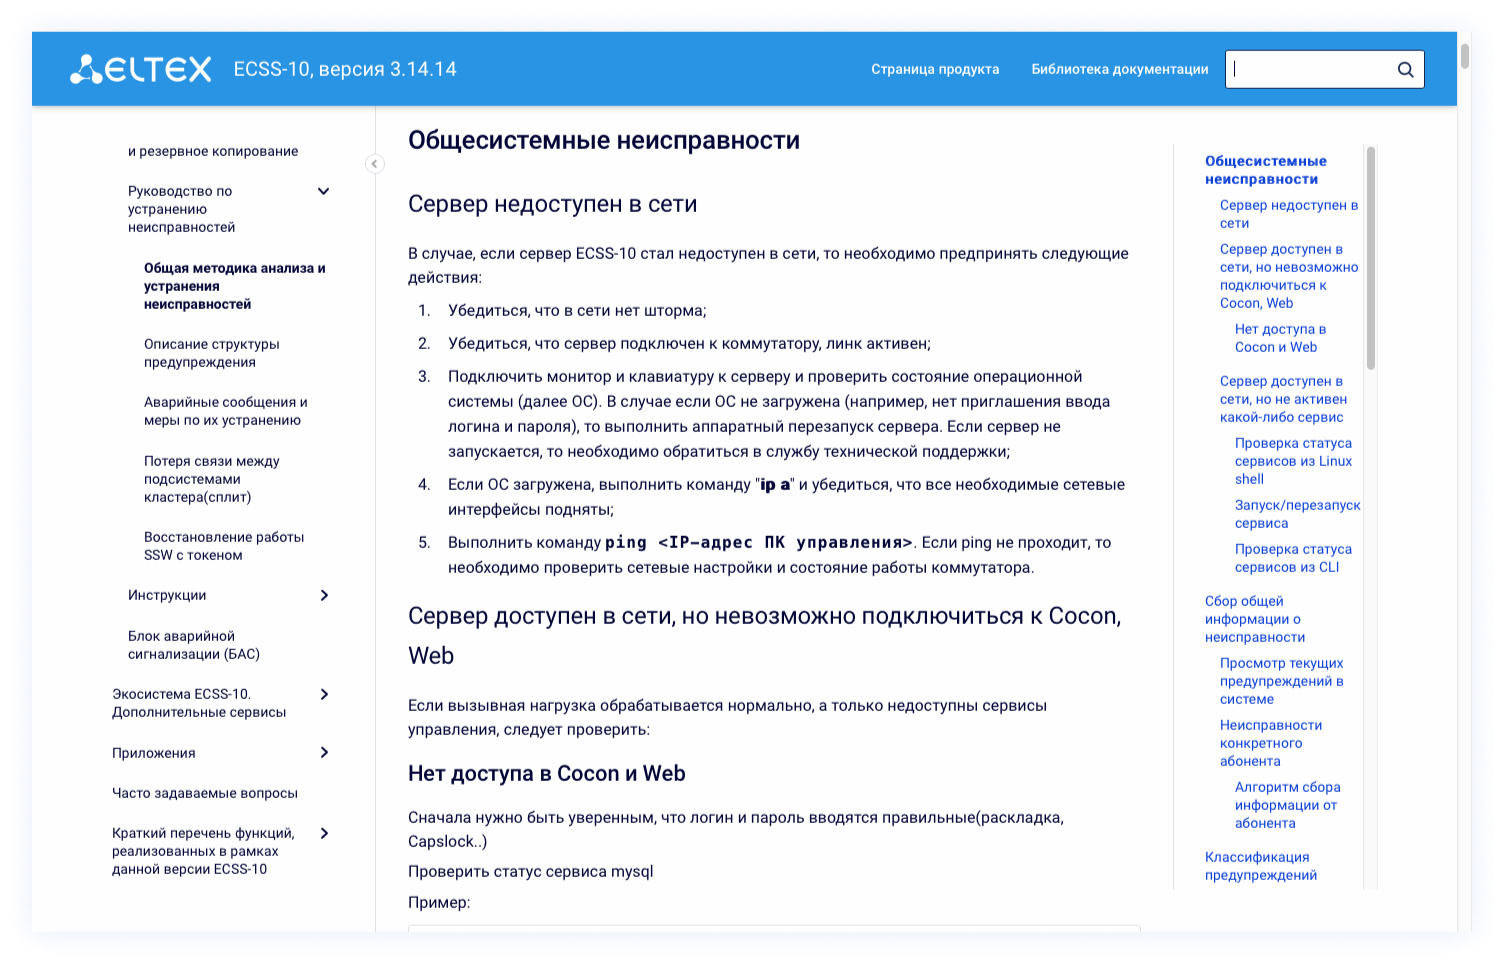Image resolution: width=1504 pixels, height=964 pixels.
Task: Click the 'ping <IP-адрес ПК управления>' command
Action: click(758, 542)
